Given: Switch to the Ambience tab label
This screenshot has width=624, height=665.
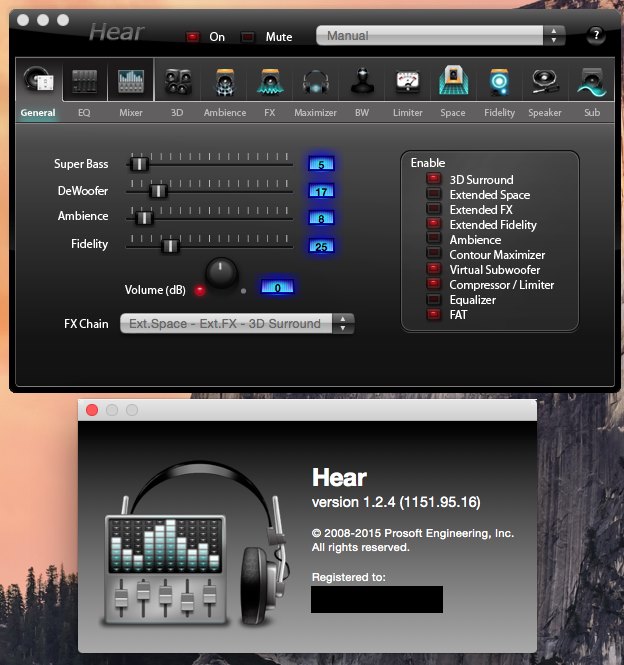Looking at the screenshot, I should point(225,113).
